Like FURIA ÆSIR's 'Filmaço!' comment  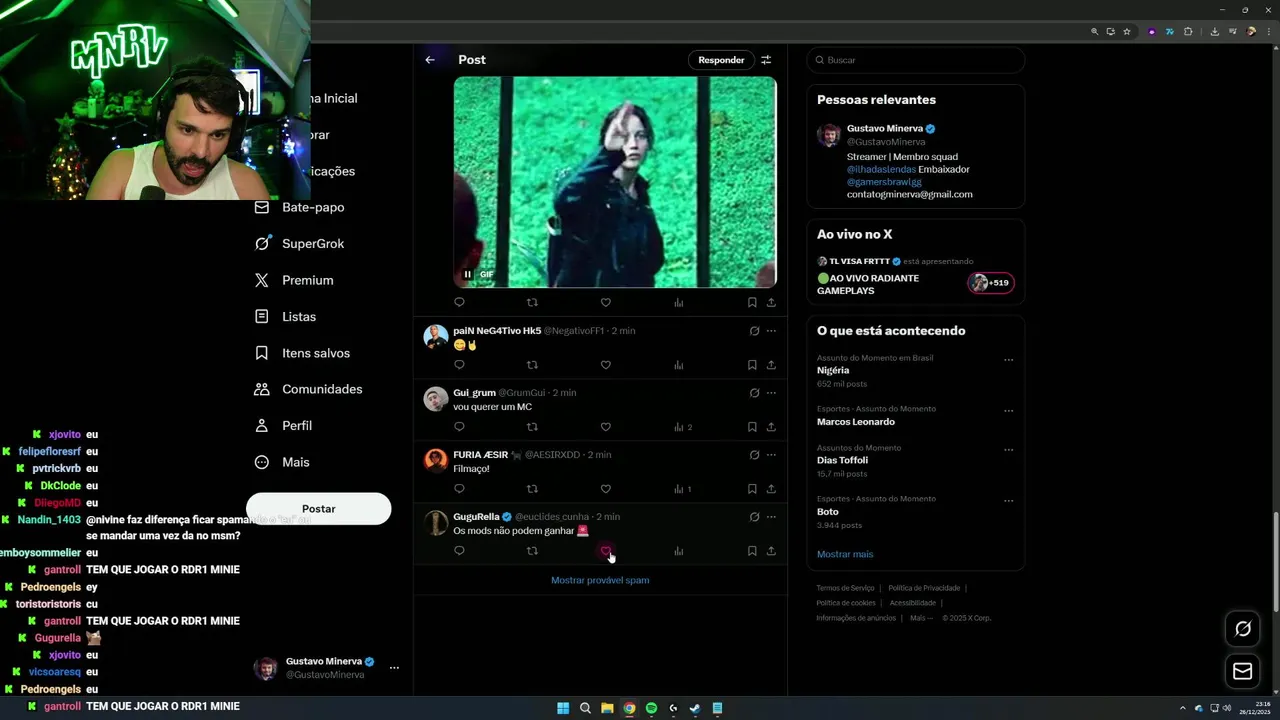point(605,489)
